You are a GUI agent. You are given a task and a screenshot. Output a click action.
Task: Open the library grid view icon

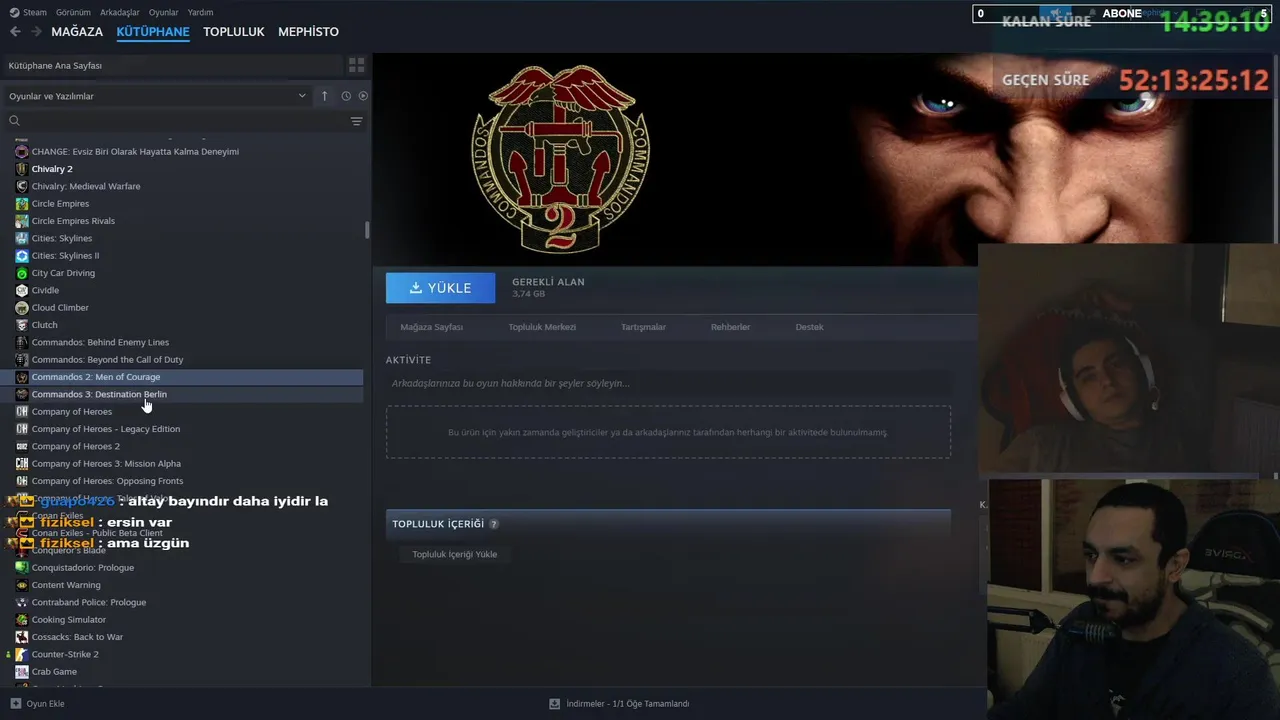(356, 65)
